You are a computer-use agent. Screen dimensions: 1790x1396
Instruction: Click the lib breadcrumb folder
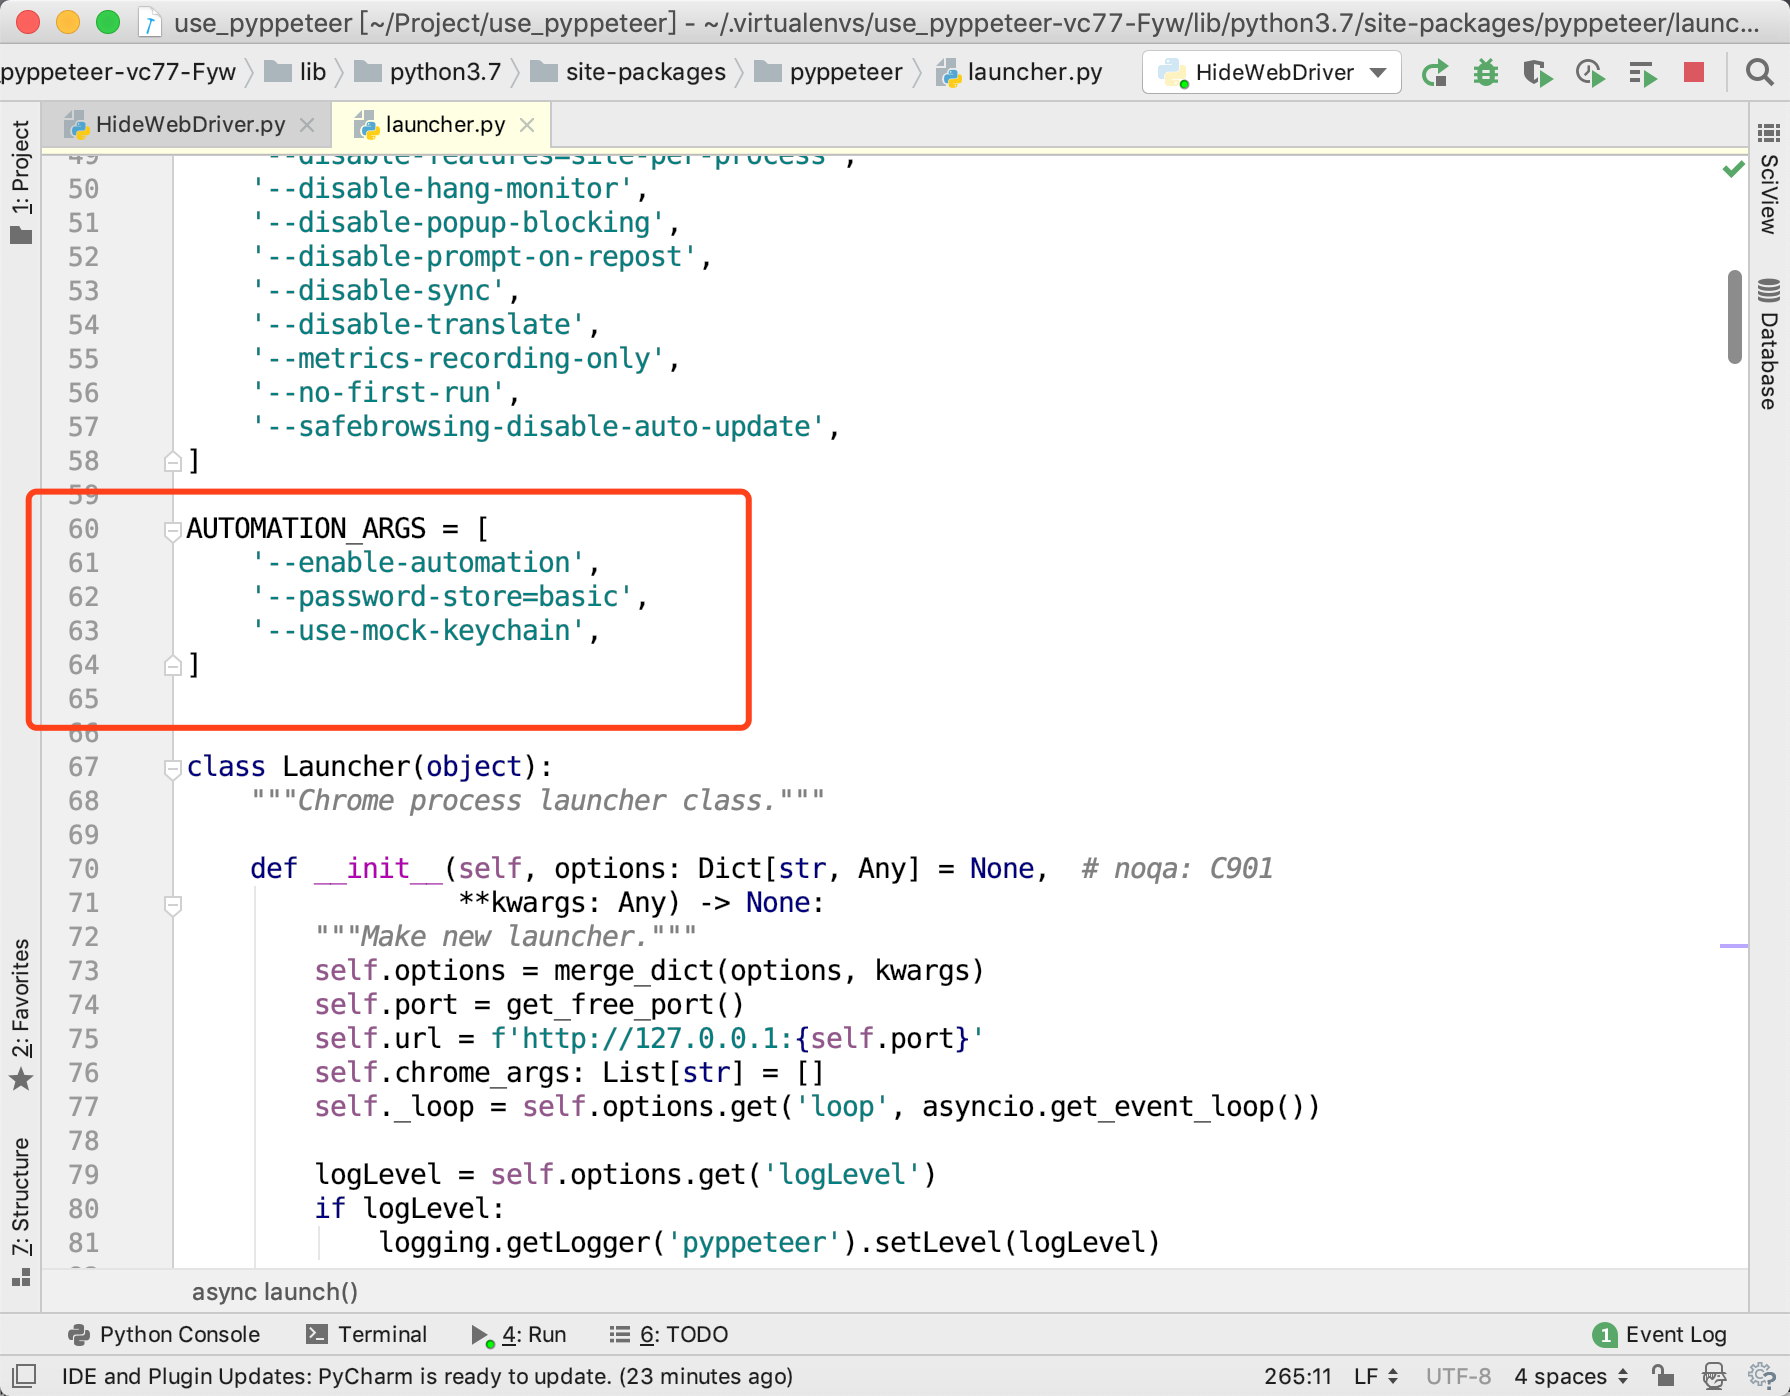[x=296, y=72]
